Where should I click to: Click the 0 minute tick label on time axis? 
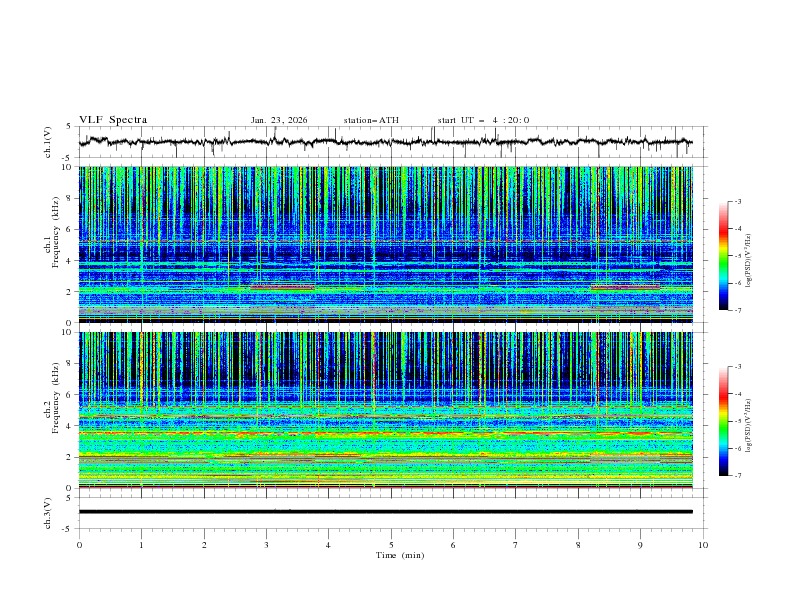pos(79,545)
